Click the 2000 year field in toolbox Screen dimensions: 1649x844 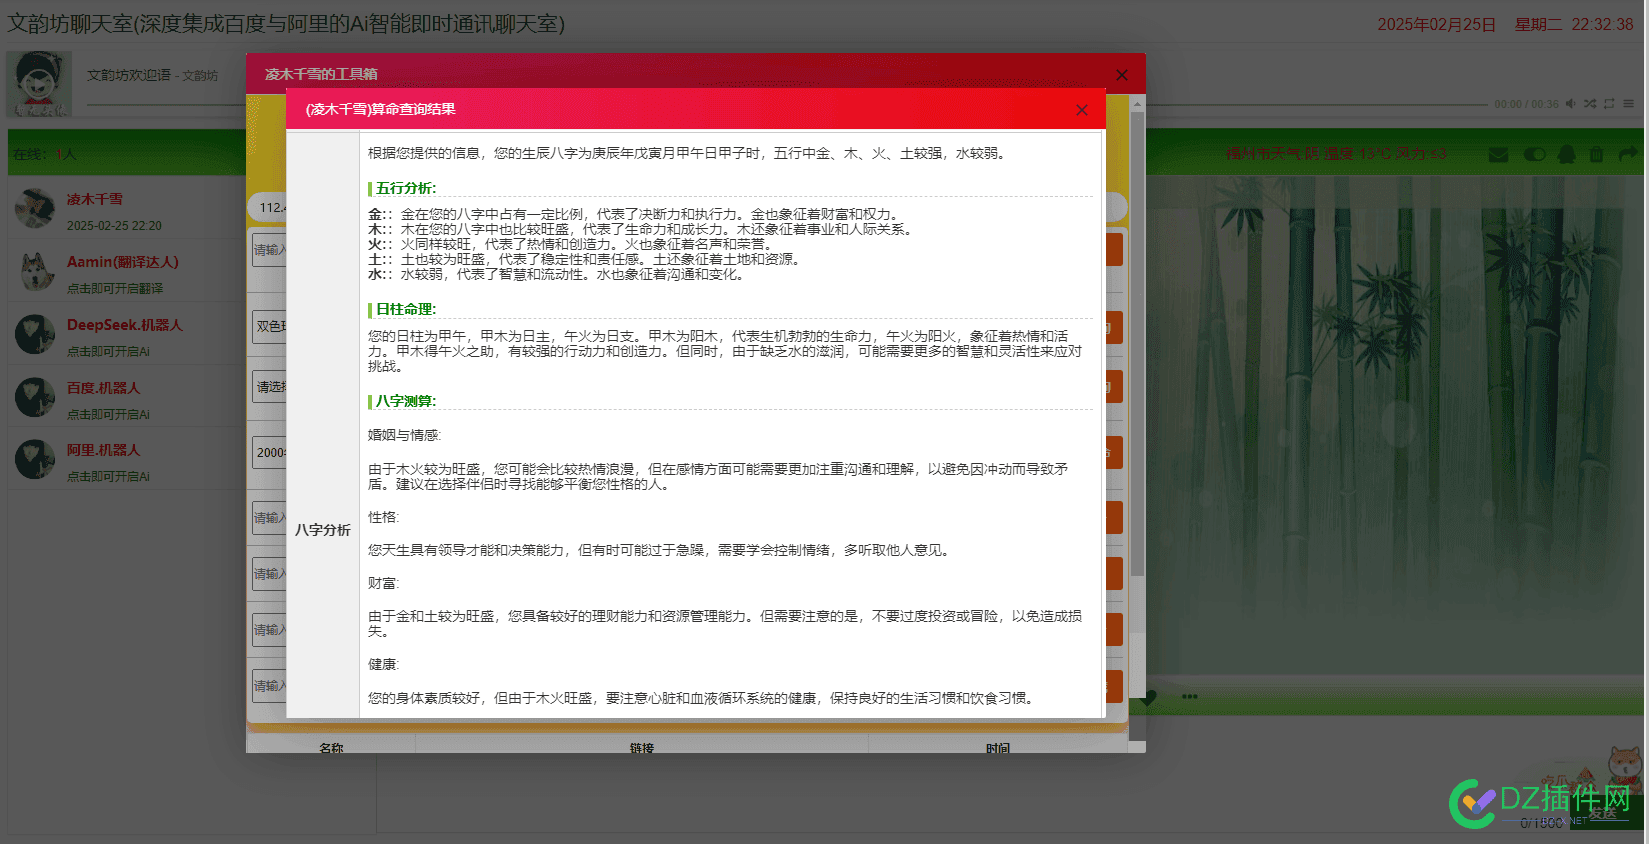(269, 452)
